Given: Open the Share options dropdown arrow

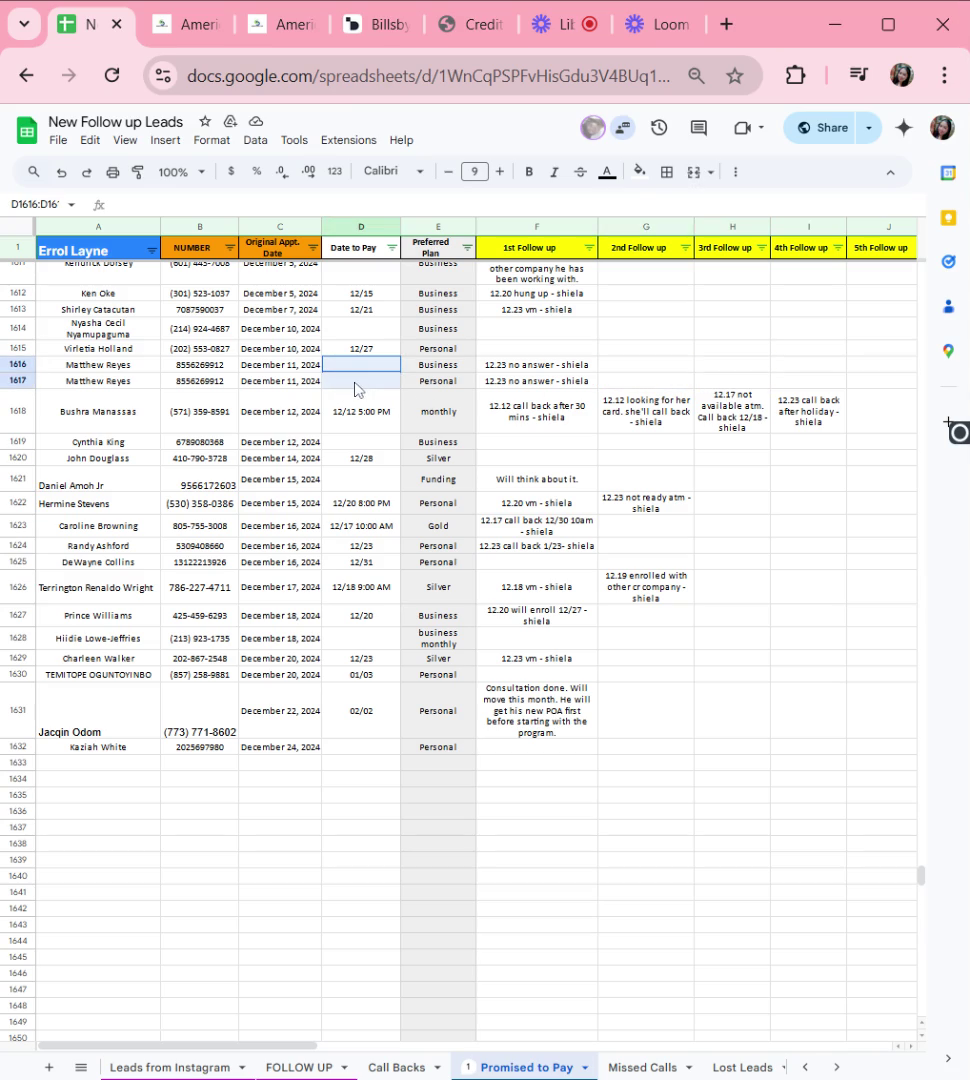Looking at the screenshot, I should (x=869, y=128).
